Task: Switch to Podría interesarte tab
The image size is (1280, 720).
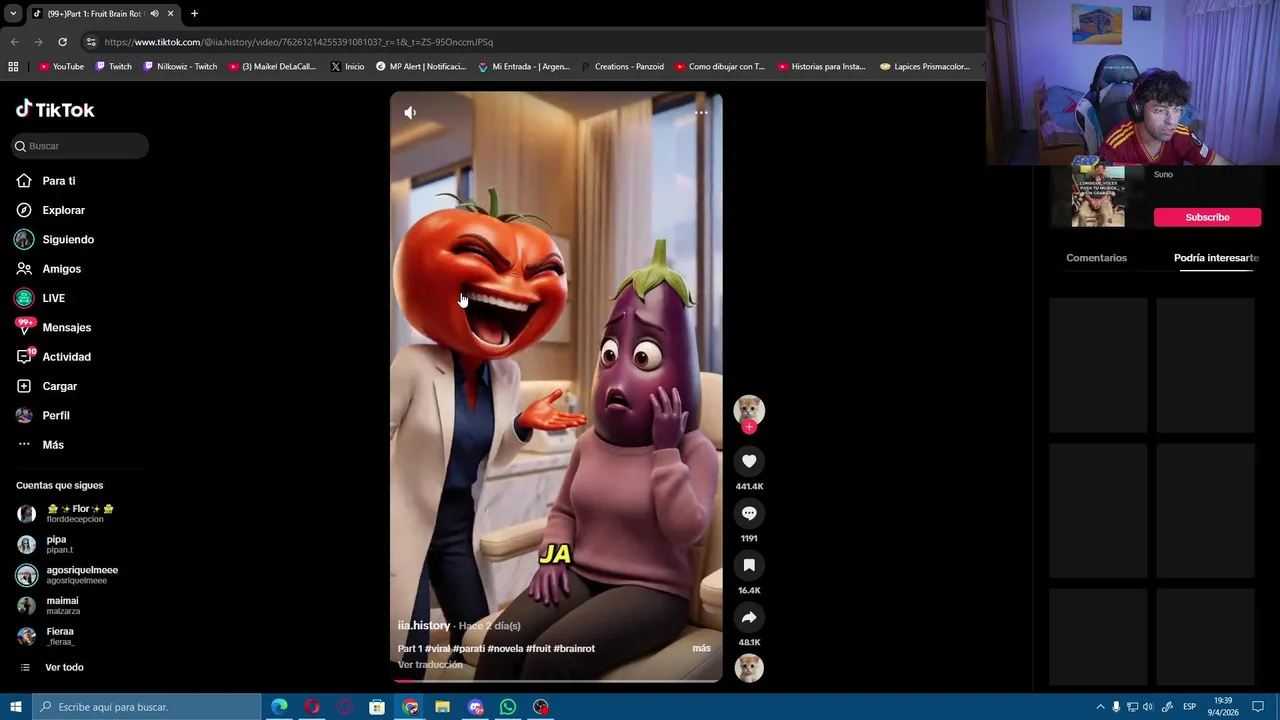Action: coord(1216,258)
